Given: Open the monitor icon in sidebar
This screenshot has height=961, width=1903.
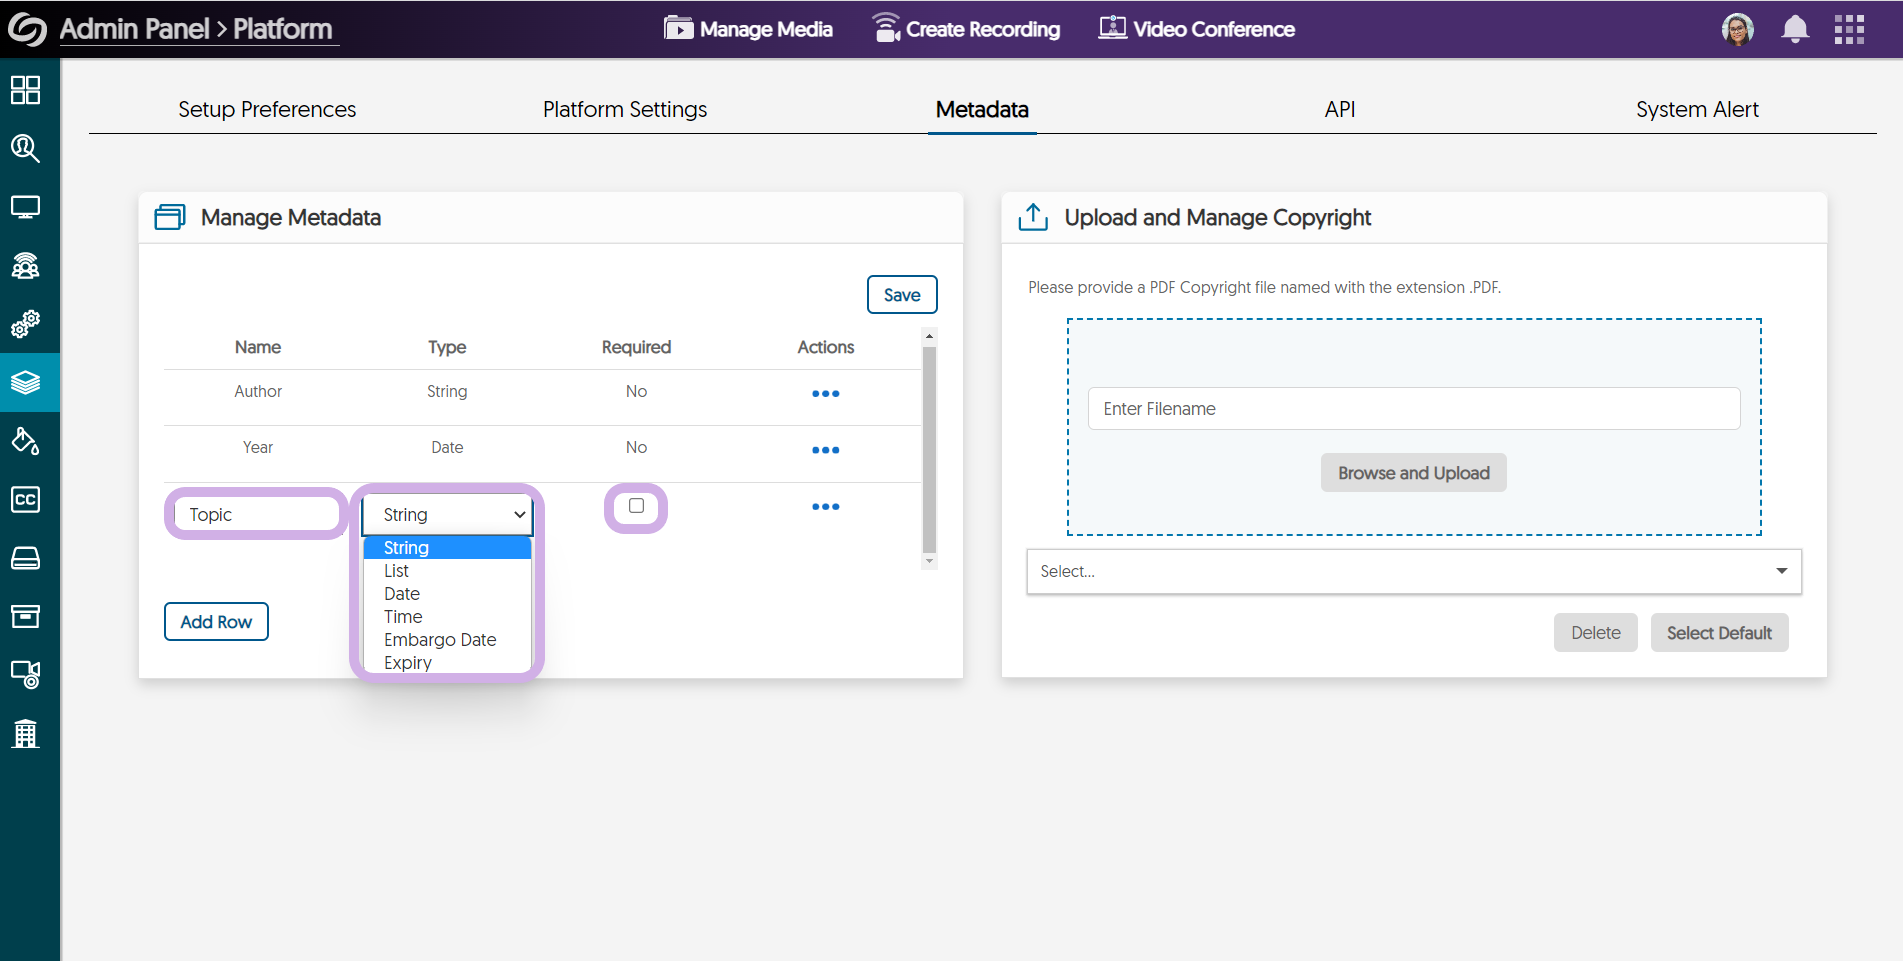Looking at the screenshot, I should click(26, 207).
